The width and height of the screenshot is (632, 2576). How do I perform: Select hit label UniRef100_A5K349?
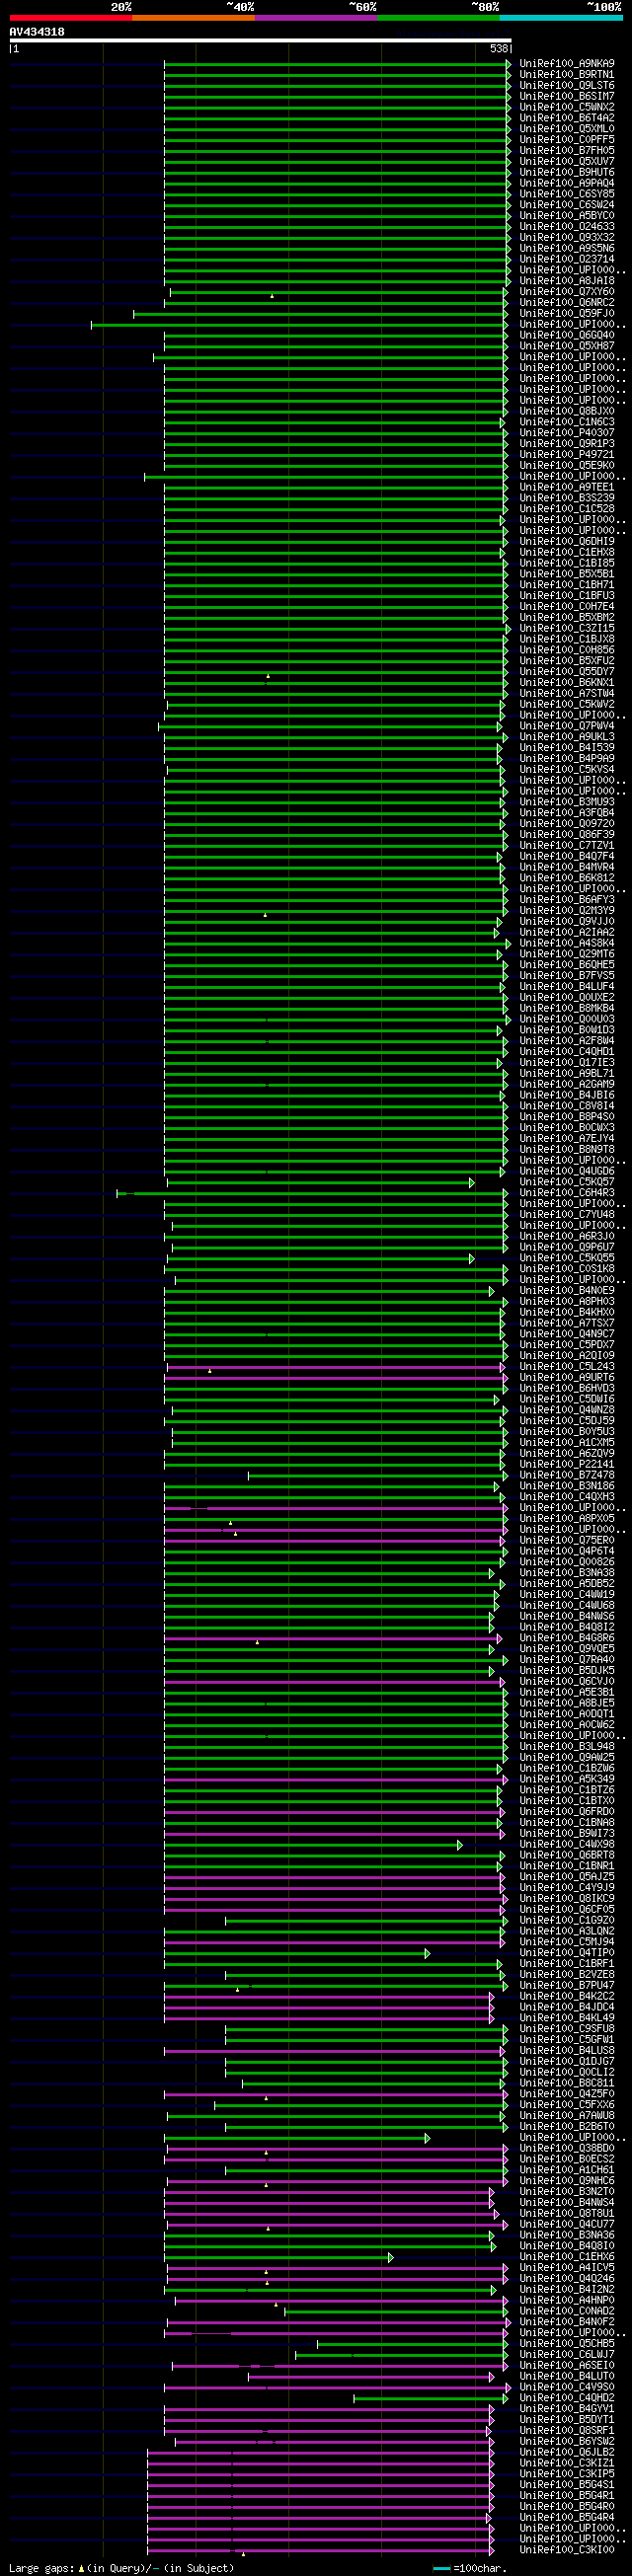point(567,1779)
